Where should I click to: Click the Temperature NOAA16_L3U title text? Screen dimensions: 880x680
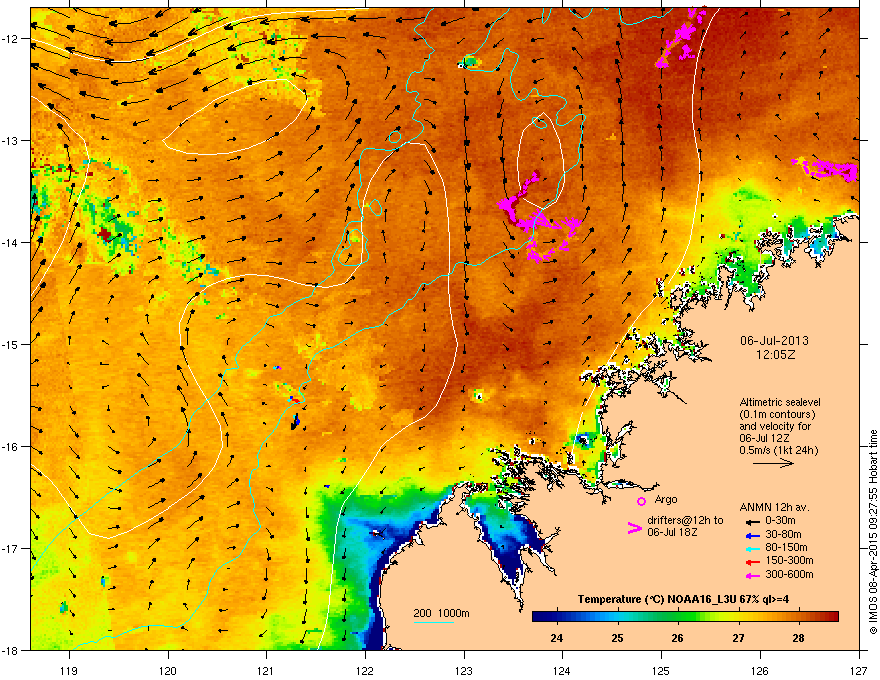[x=683, y=599]
